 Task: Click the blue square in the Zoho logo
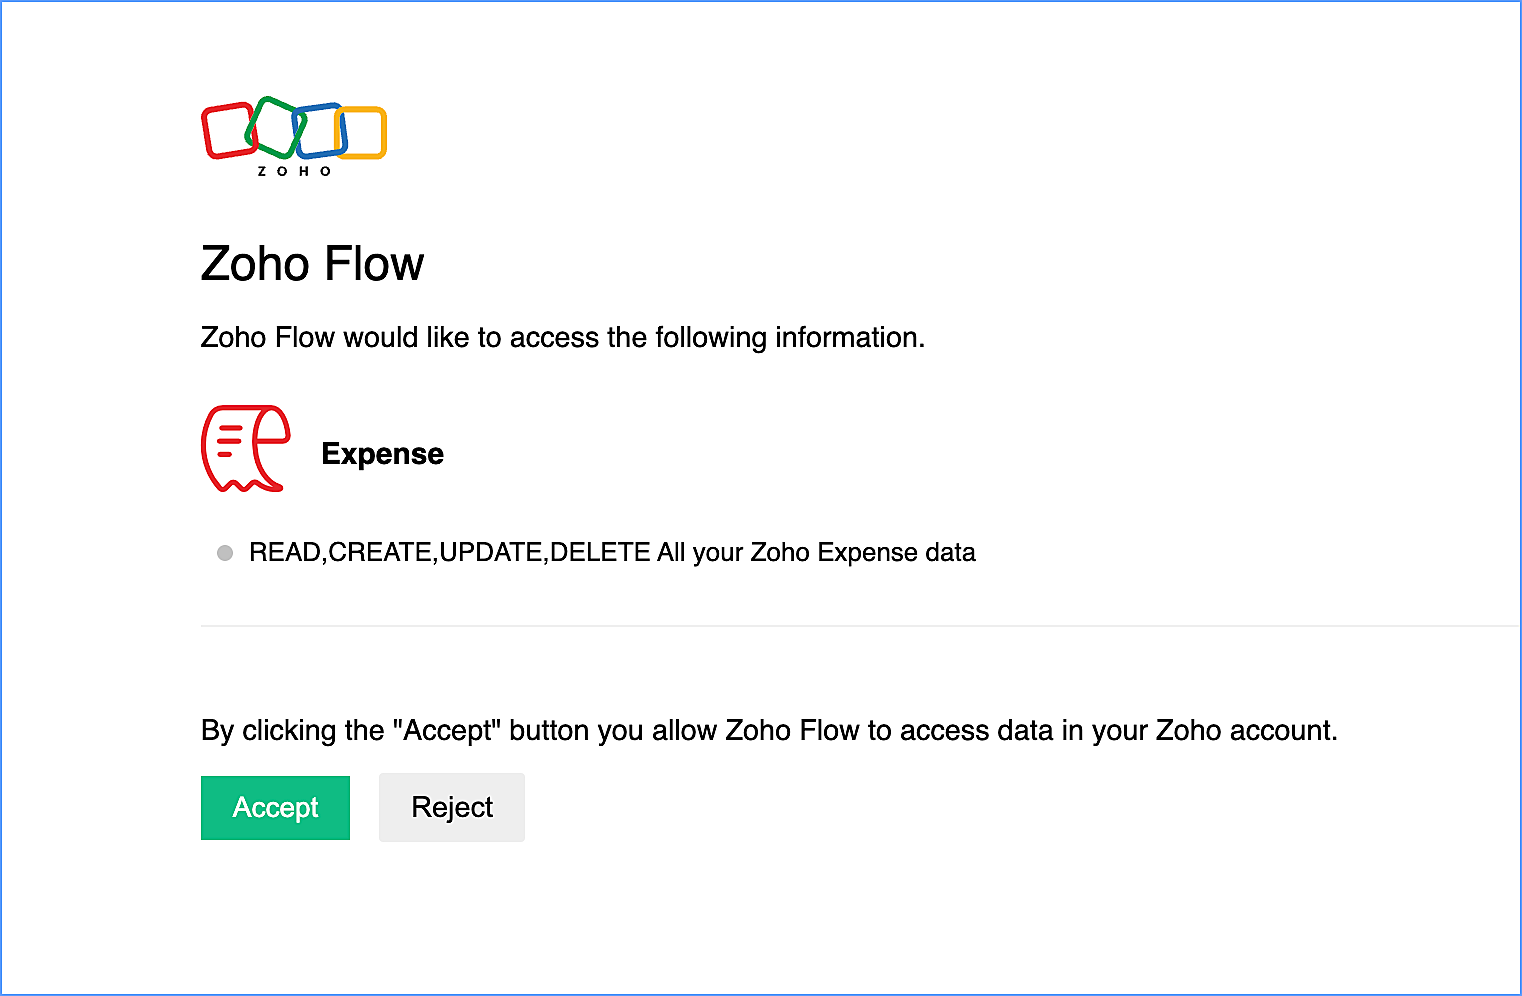(320, 131)
